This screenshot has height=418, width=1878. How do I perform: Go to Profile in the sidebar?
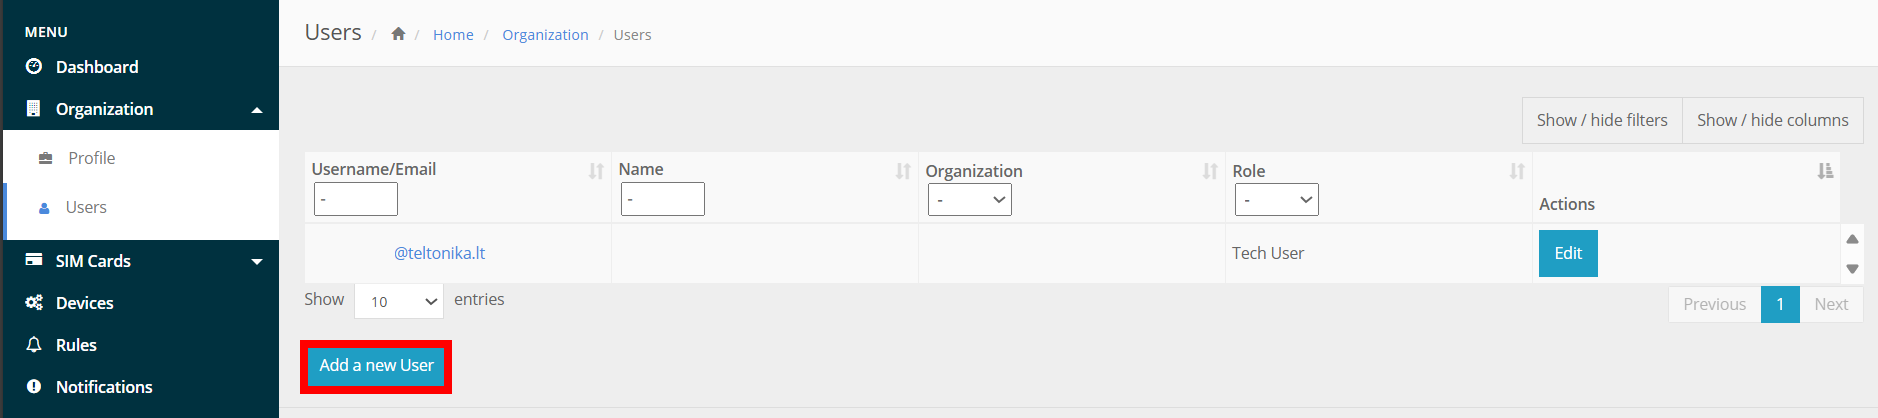point(91,158)
